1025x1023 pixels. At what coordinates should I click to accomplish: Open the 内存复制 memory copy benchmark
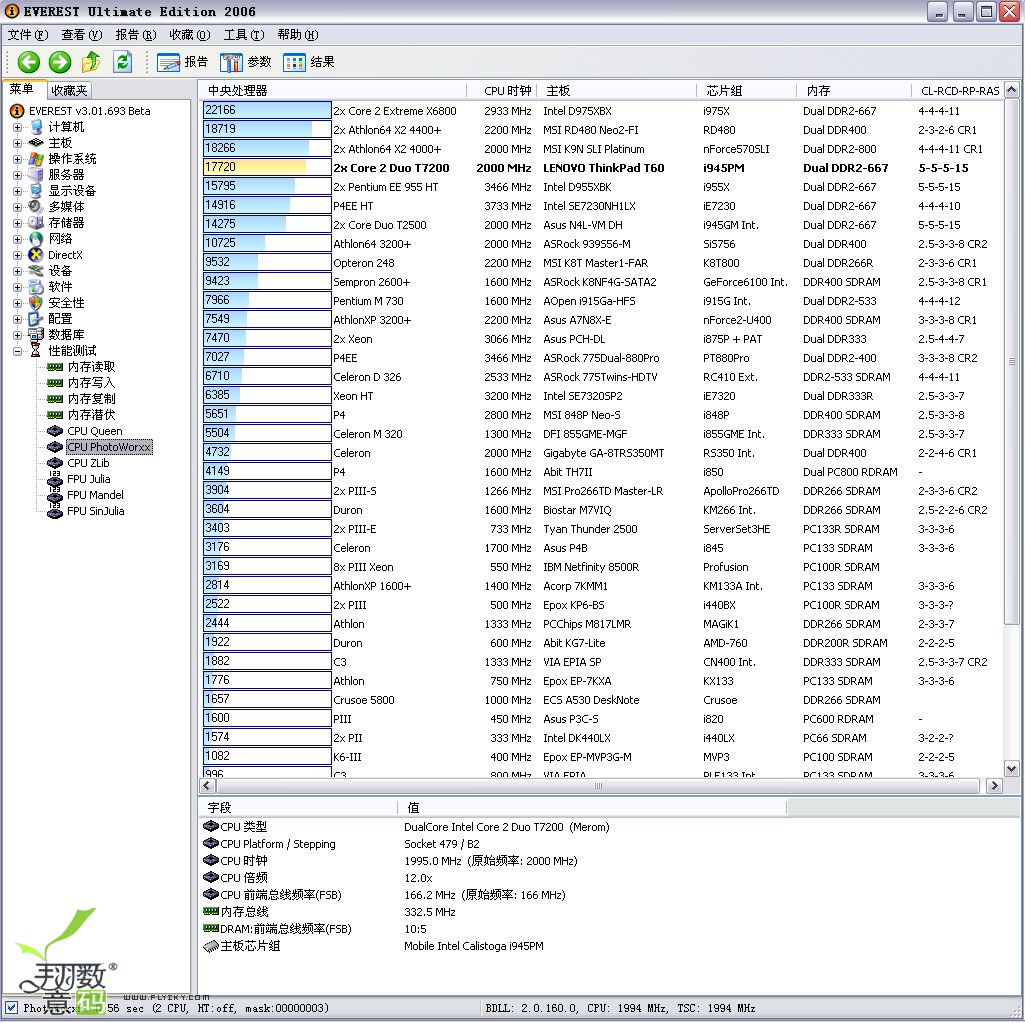(91, 399)
